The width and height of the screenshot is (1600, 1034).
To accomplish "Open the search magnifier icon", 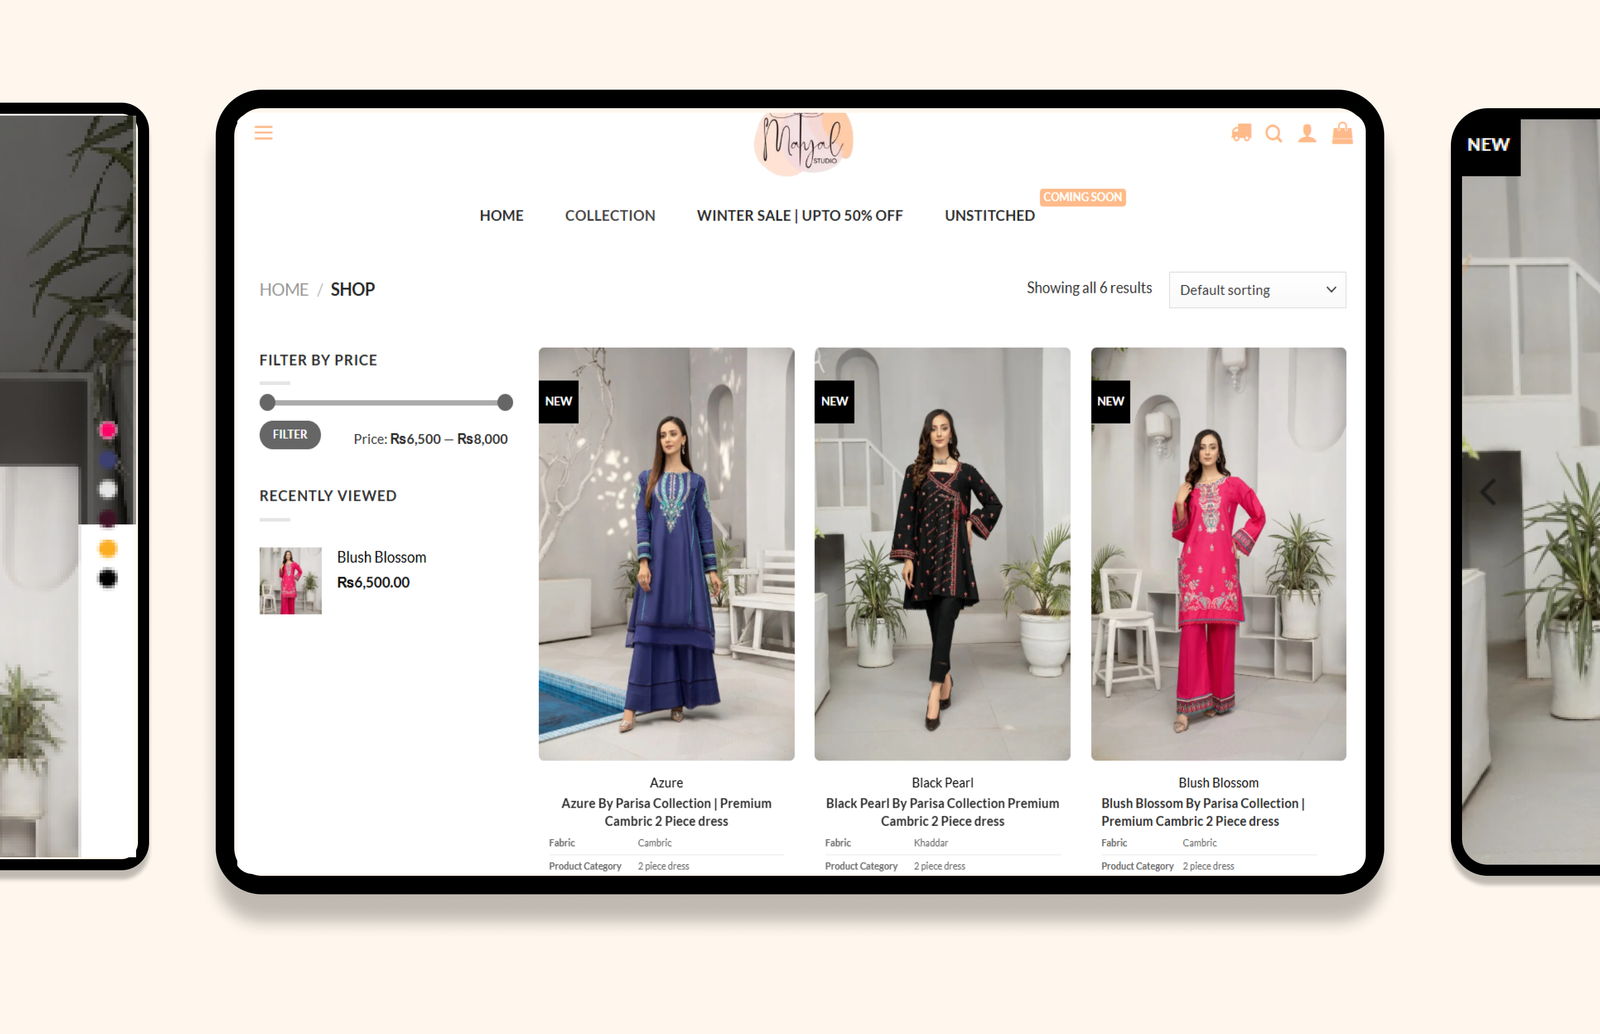I will coord(1273,134).
